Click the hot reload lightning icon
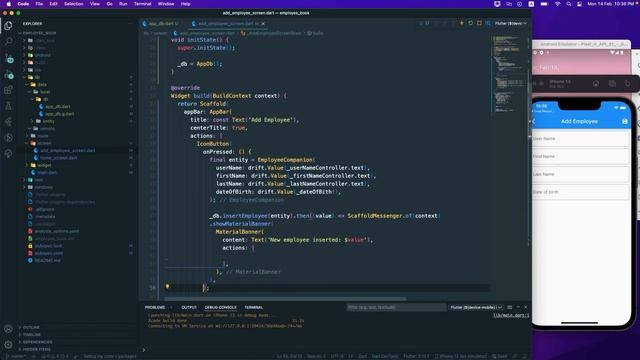This screenshot has height=360, width=640. [x=462, y=23]
